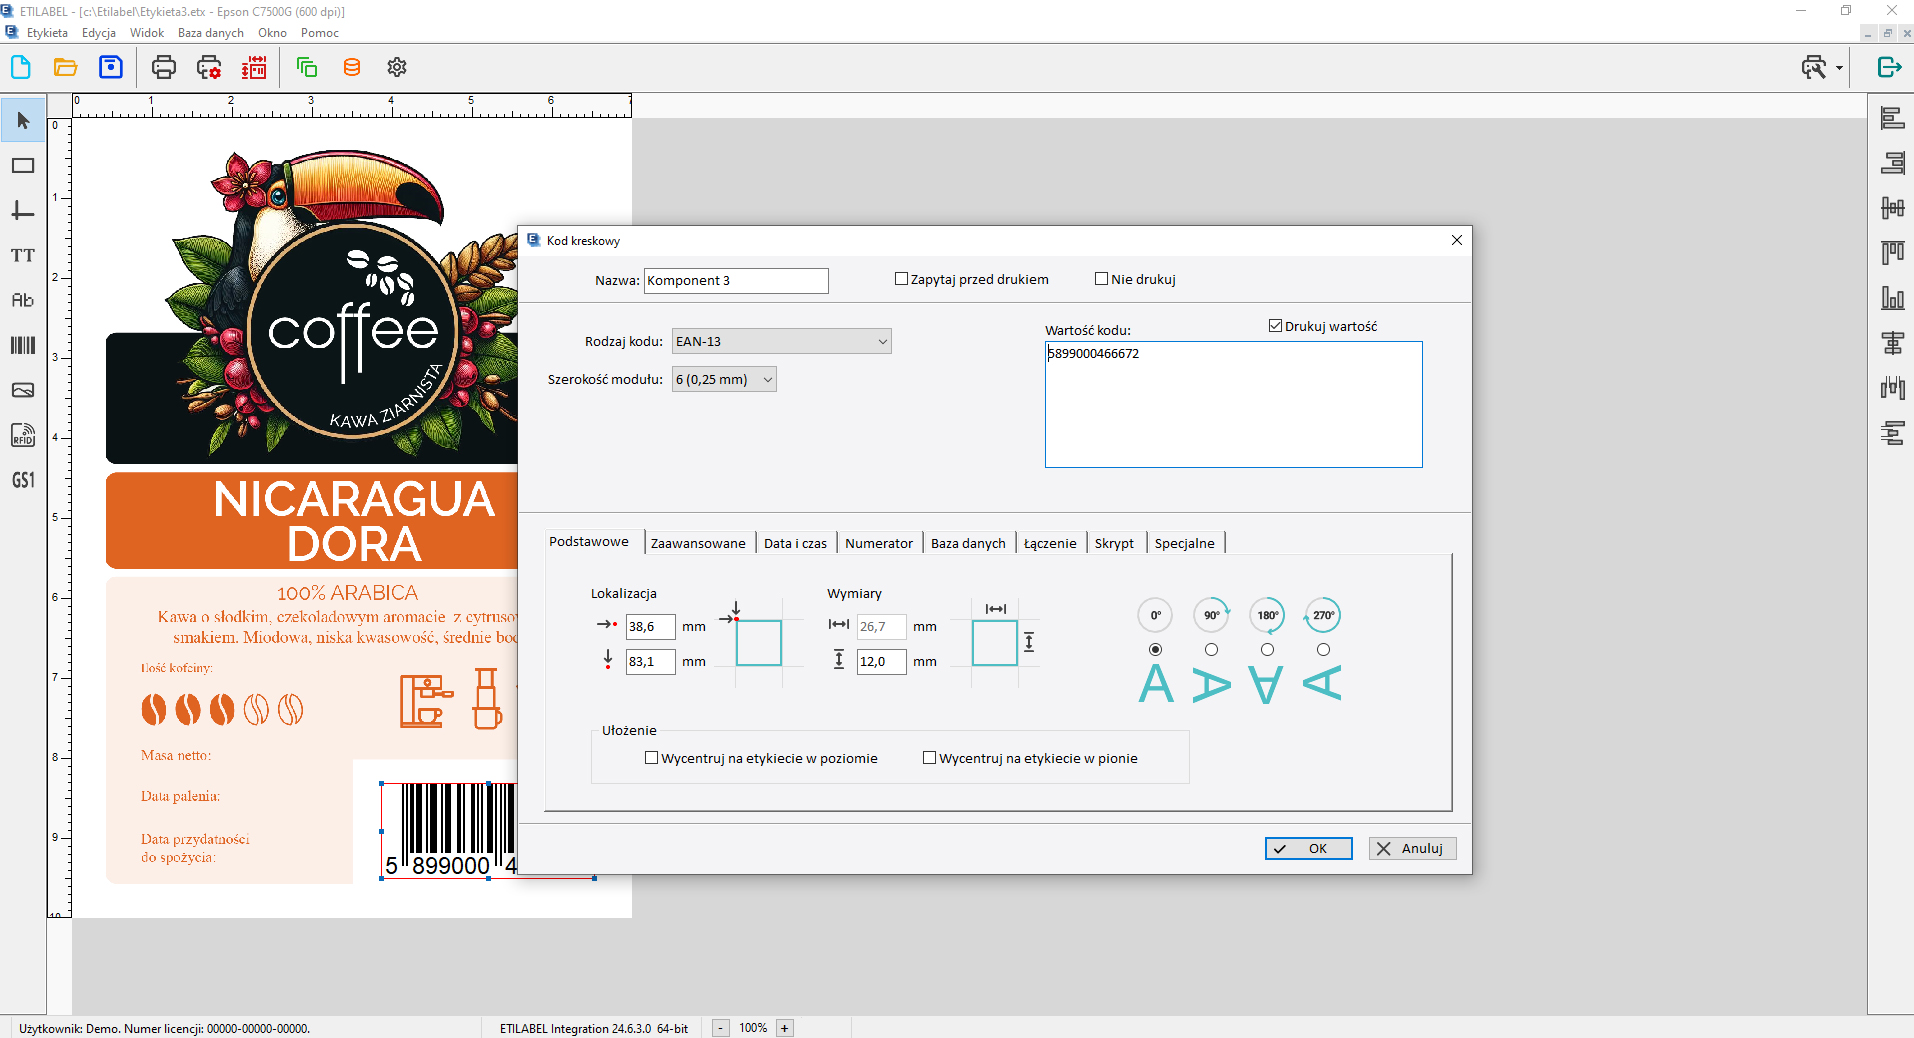
Task: Click the Nazwa input field
Action: pos(735,280)
